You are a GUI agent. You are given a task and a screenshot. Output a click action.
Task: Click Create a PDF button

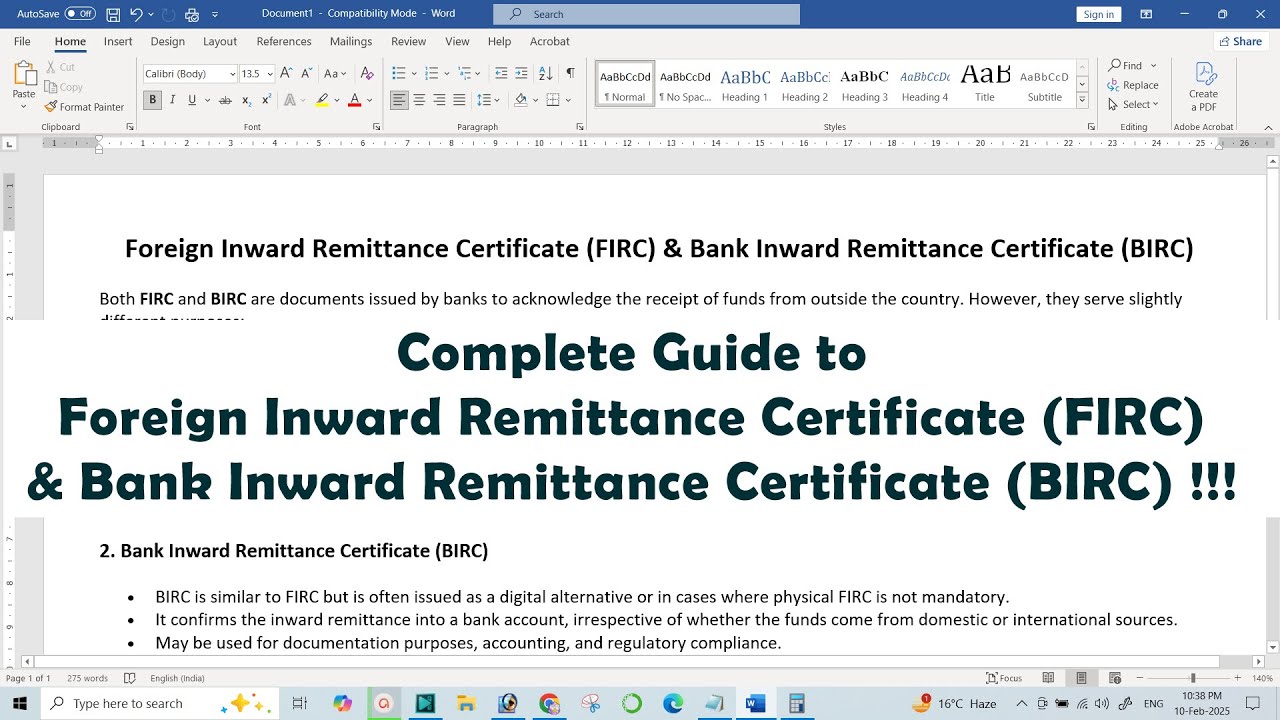(1204, 87)
